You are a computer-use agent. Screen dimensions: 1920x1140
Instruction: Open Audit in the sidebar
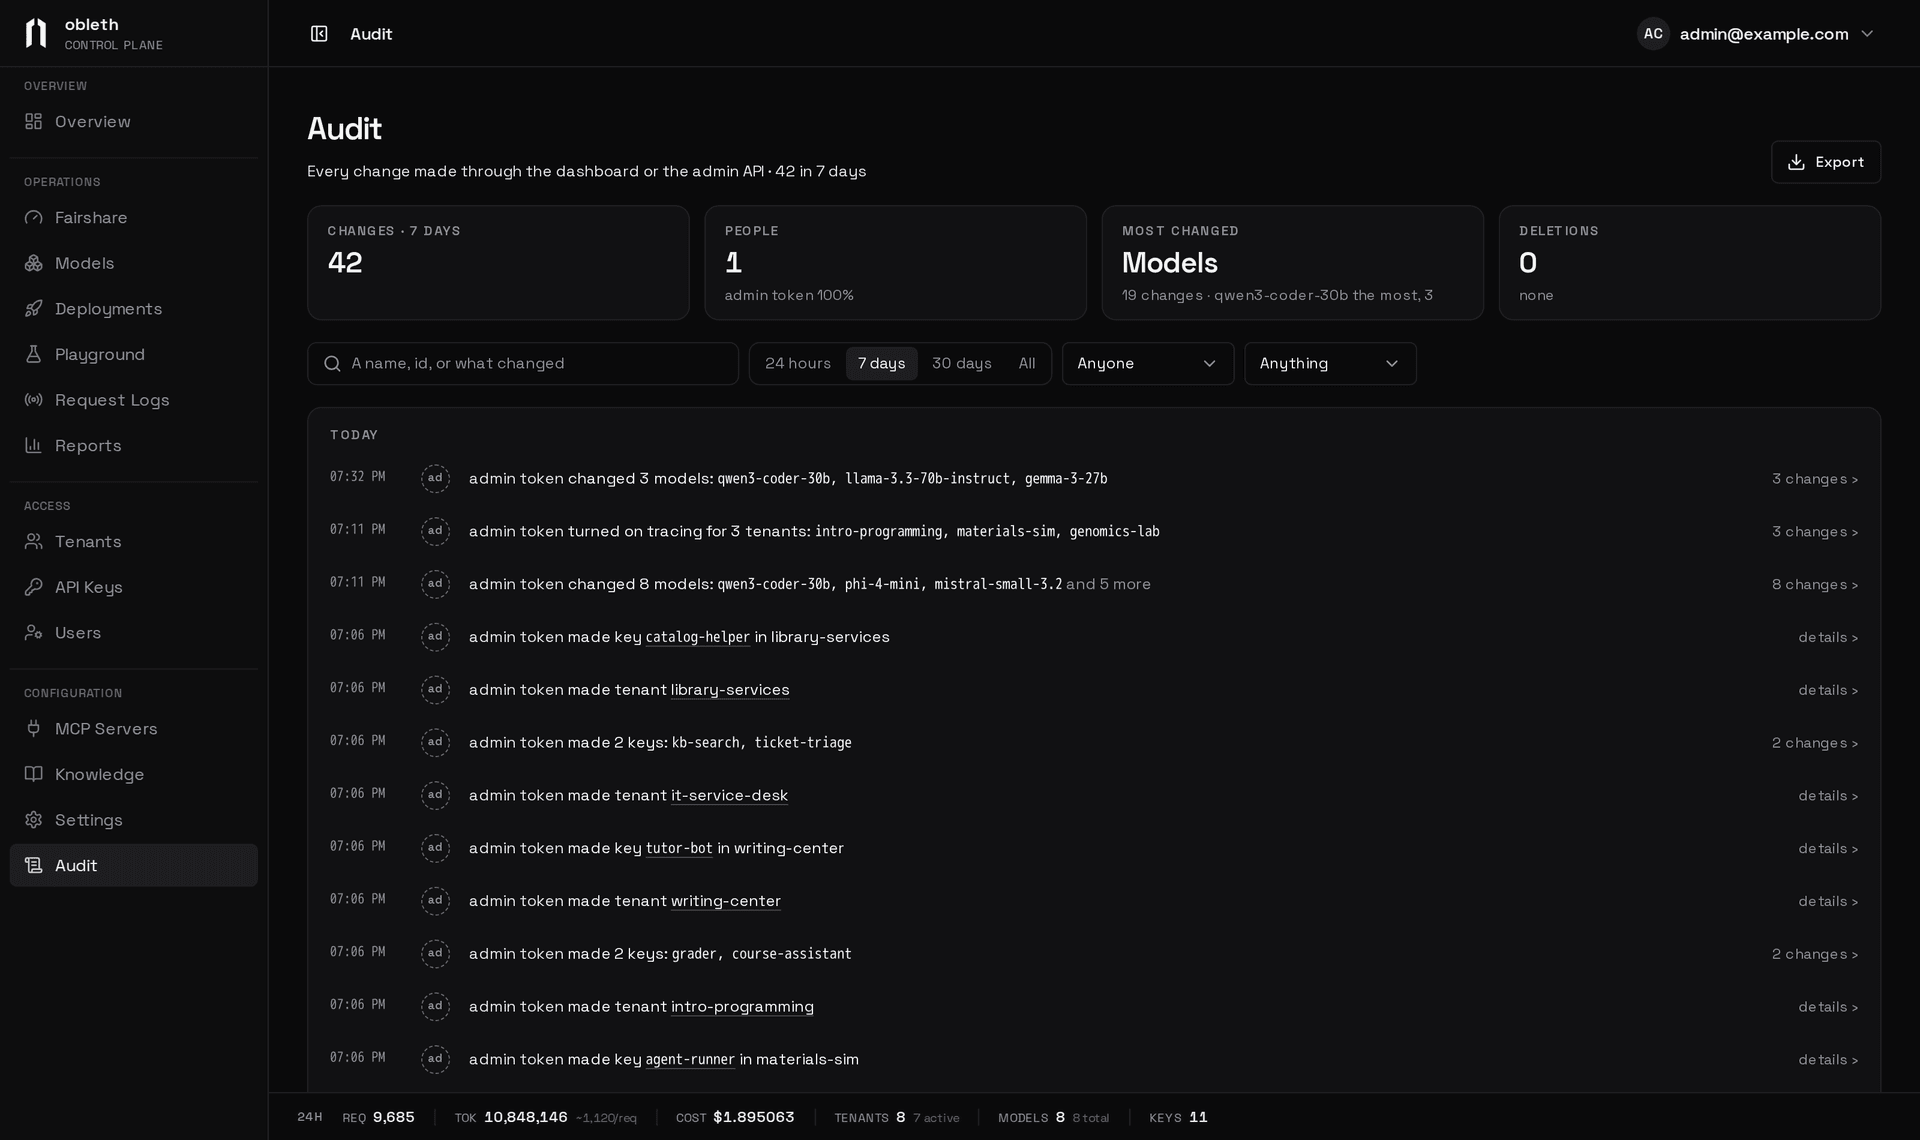coord(134,866)
